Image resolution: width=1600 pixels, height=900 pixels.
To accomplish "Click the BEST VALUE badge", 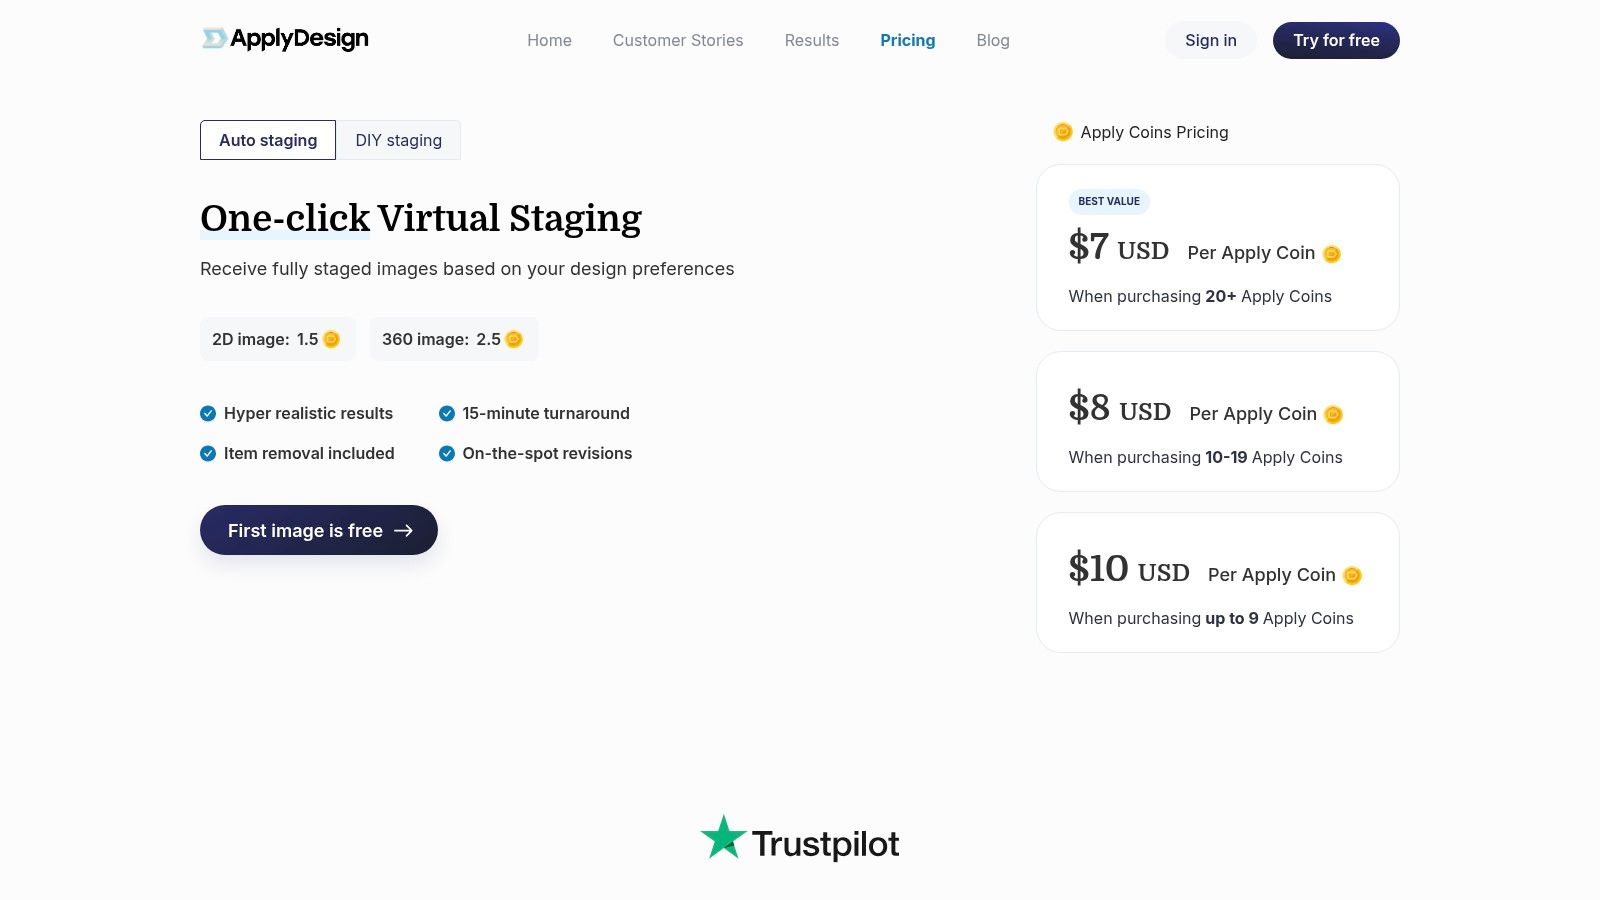I will tap(1109, 202).
